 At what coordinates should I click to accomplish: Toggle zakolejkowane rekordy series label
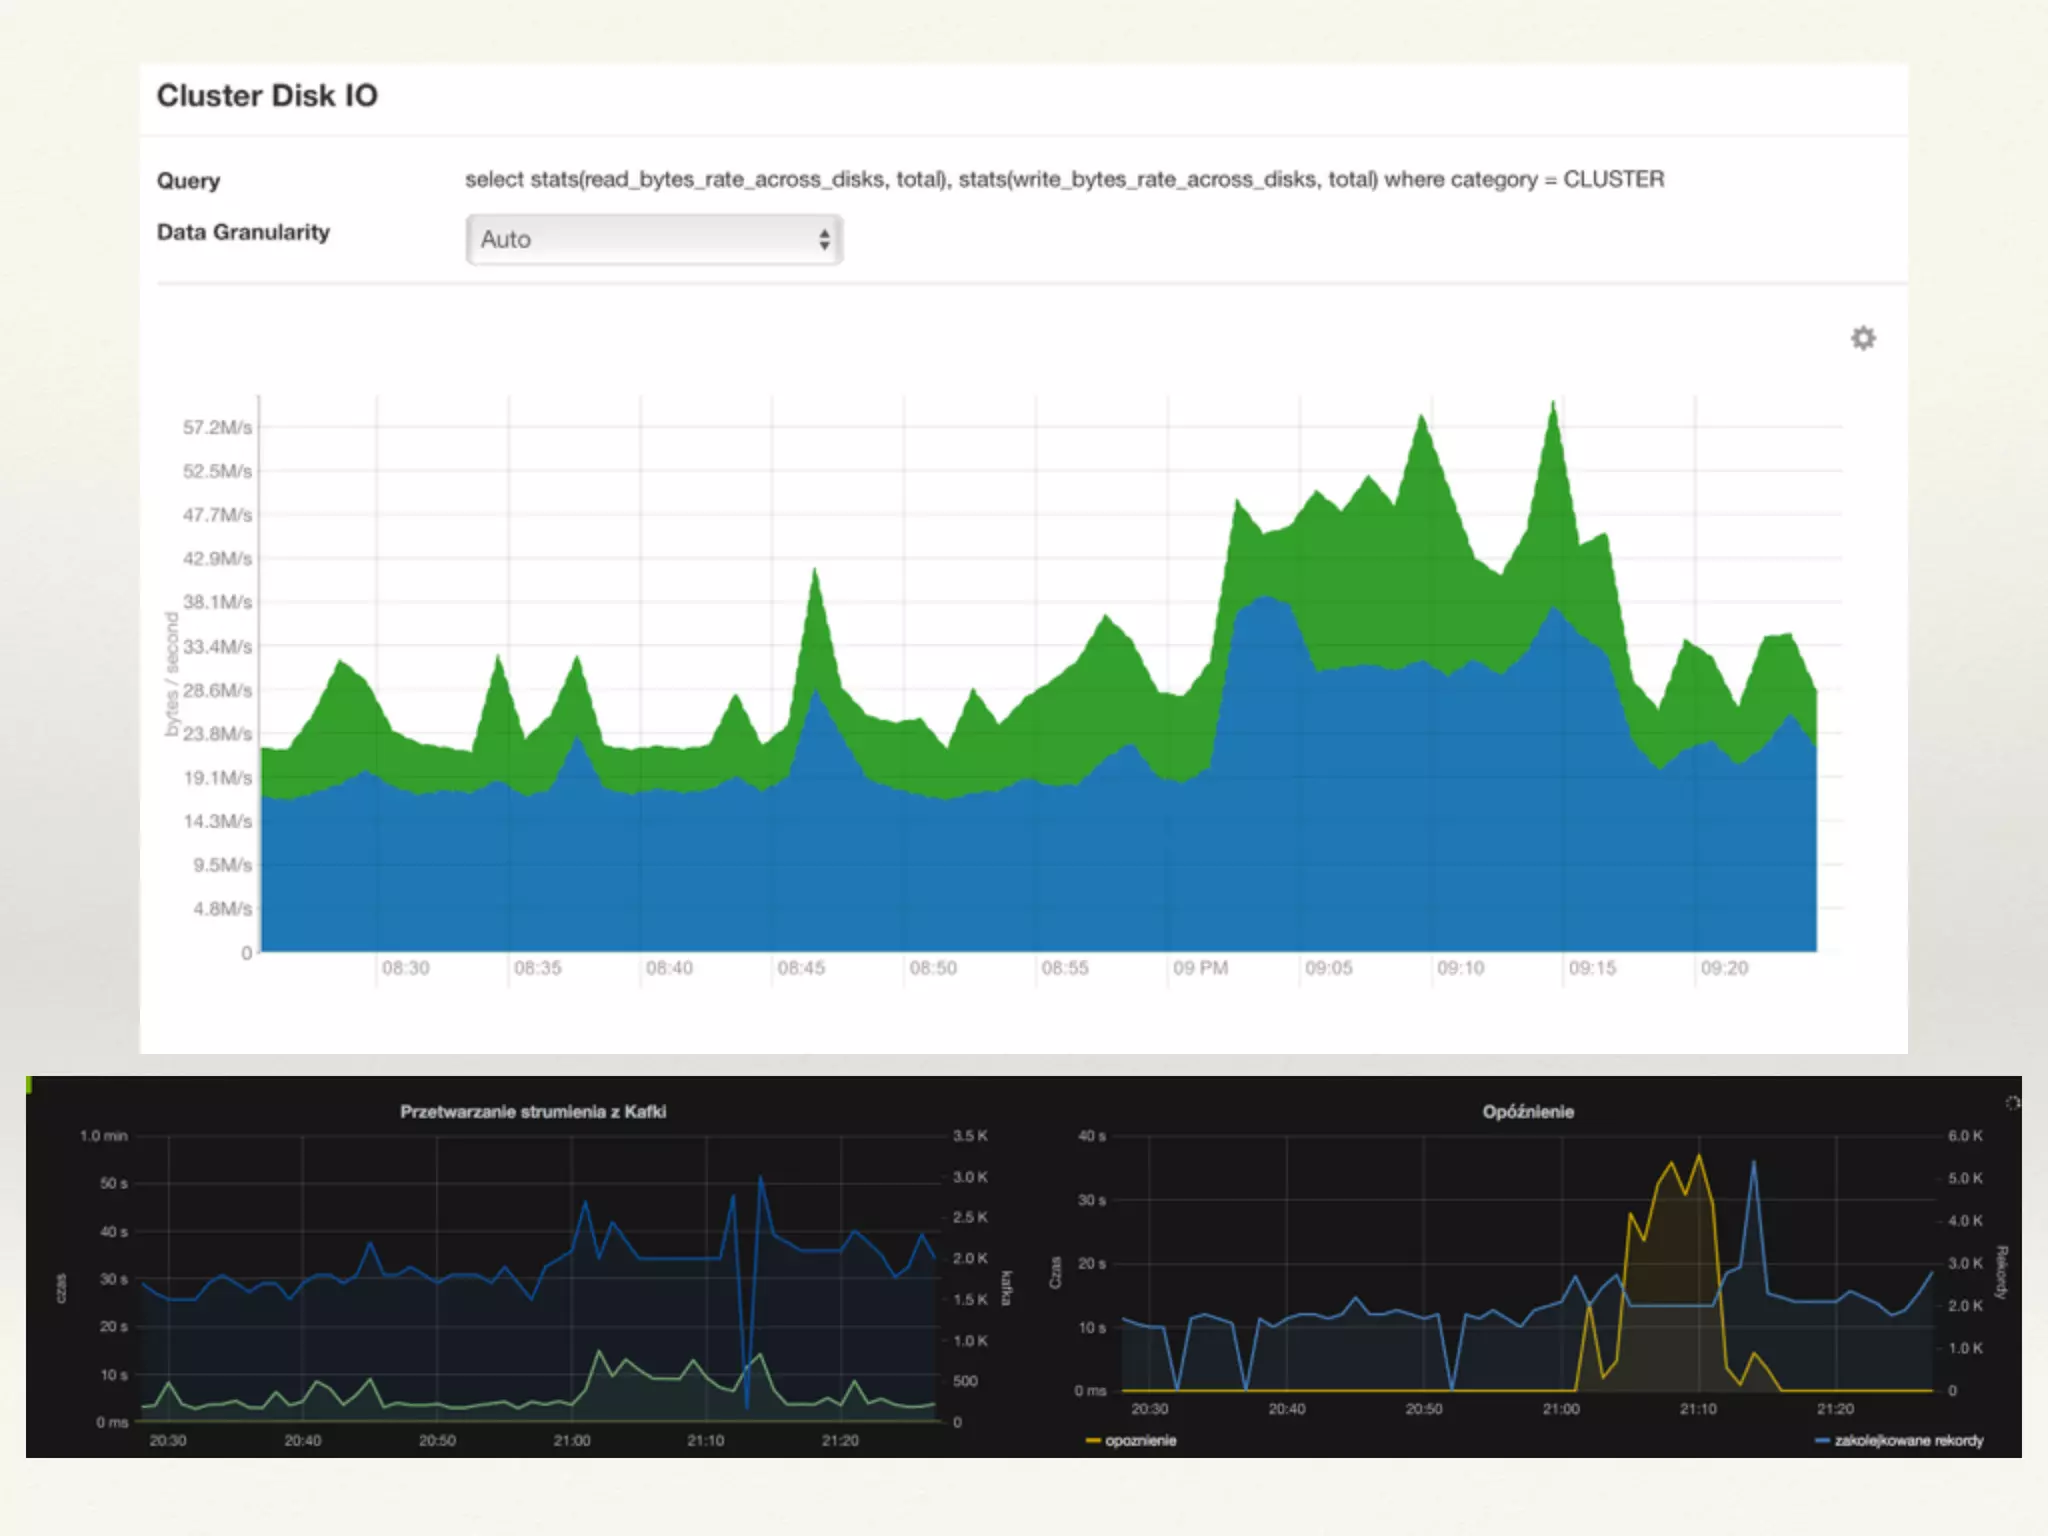[1908, 1441]
